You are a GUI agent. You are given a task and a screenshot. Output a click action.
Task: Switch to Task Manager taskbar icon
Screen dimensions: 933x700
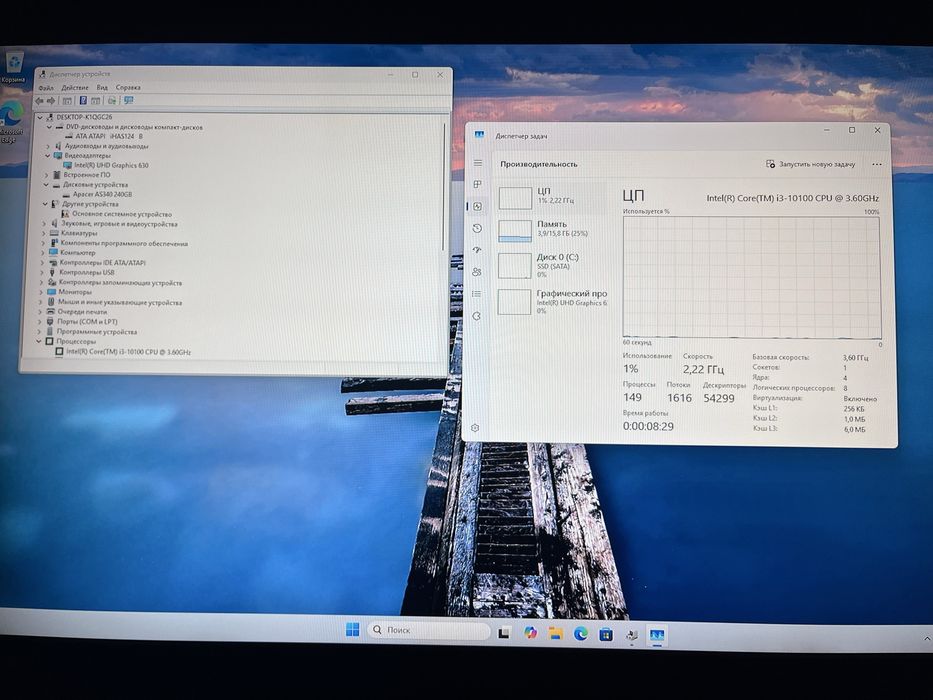(x=656, y=636)
